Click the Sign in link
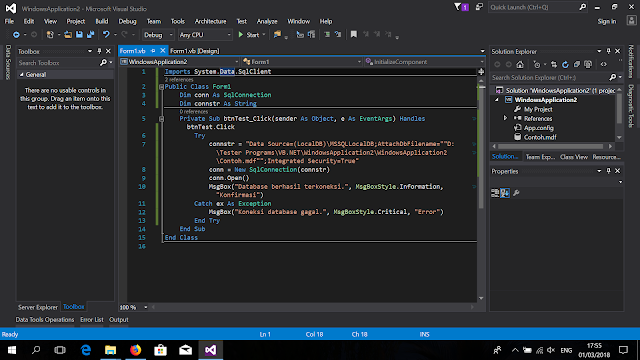Viewport: 640px width, 360px height. (x=607, y=21)
